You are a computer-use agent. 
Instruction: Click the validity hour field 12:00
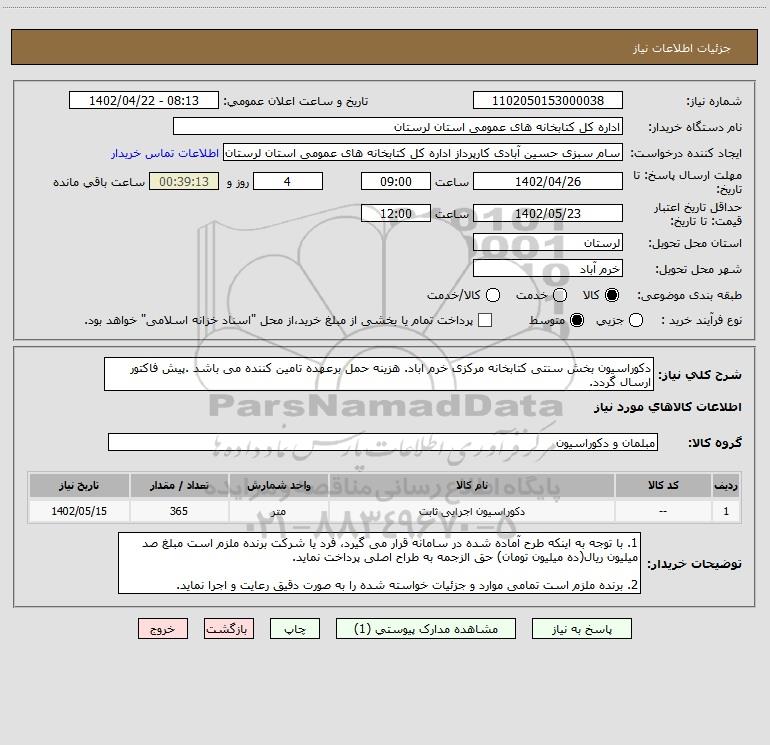pos(396,213)
